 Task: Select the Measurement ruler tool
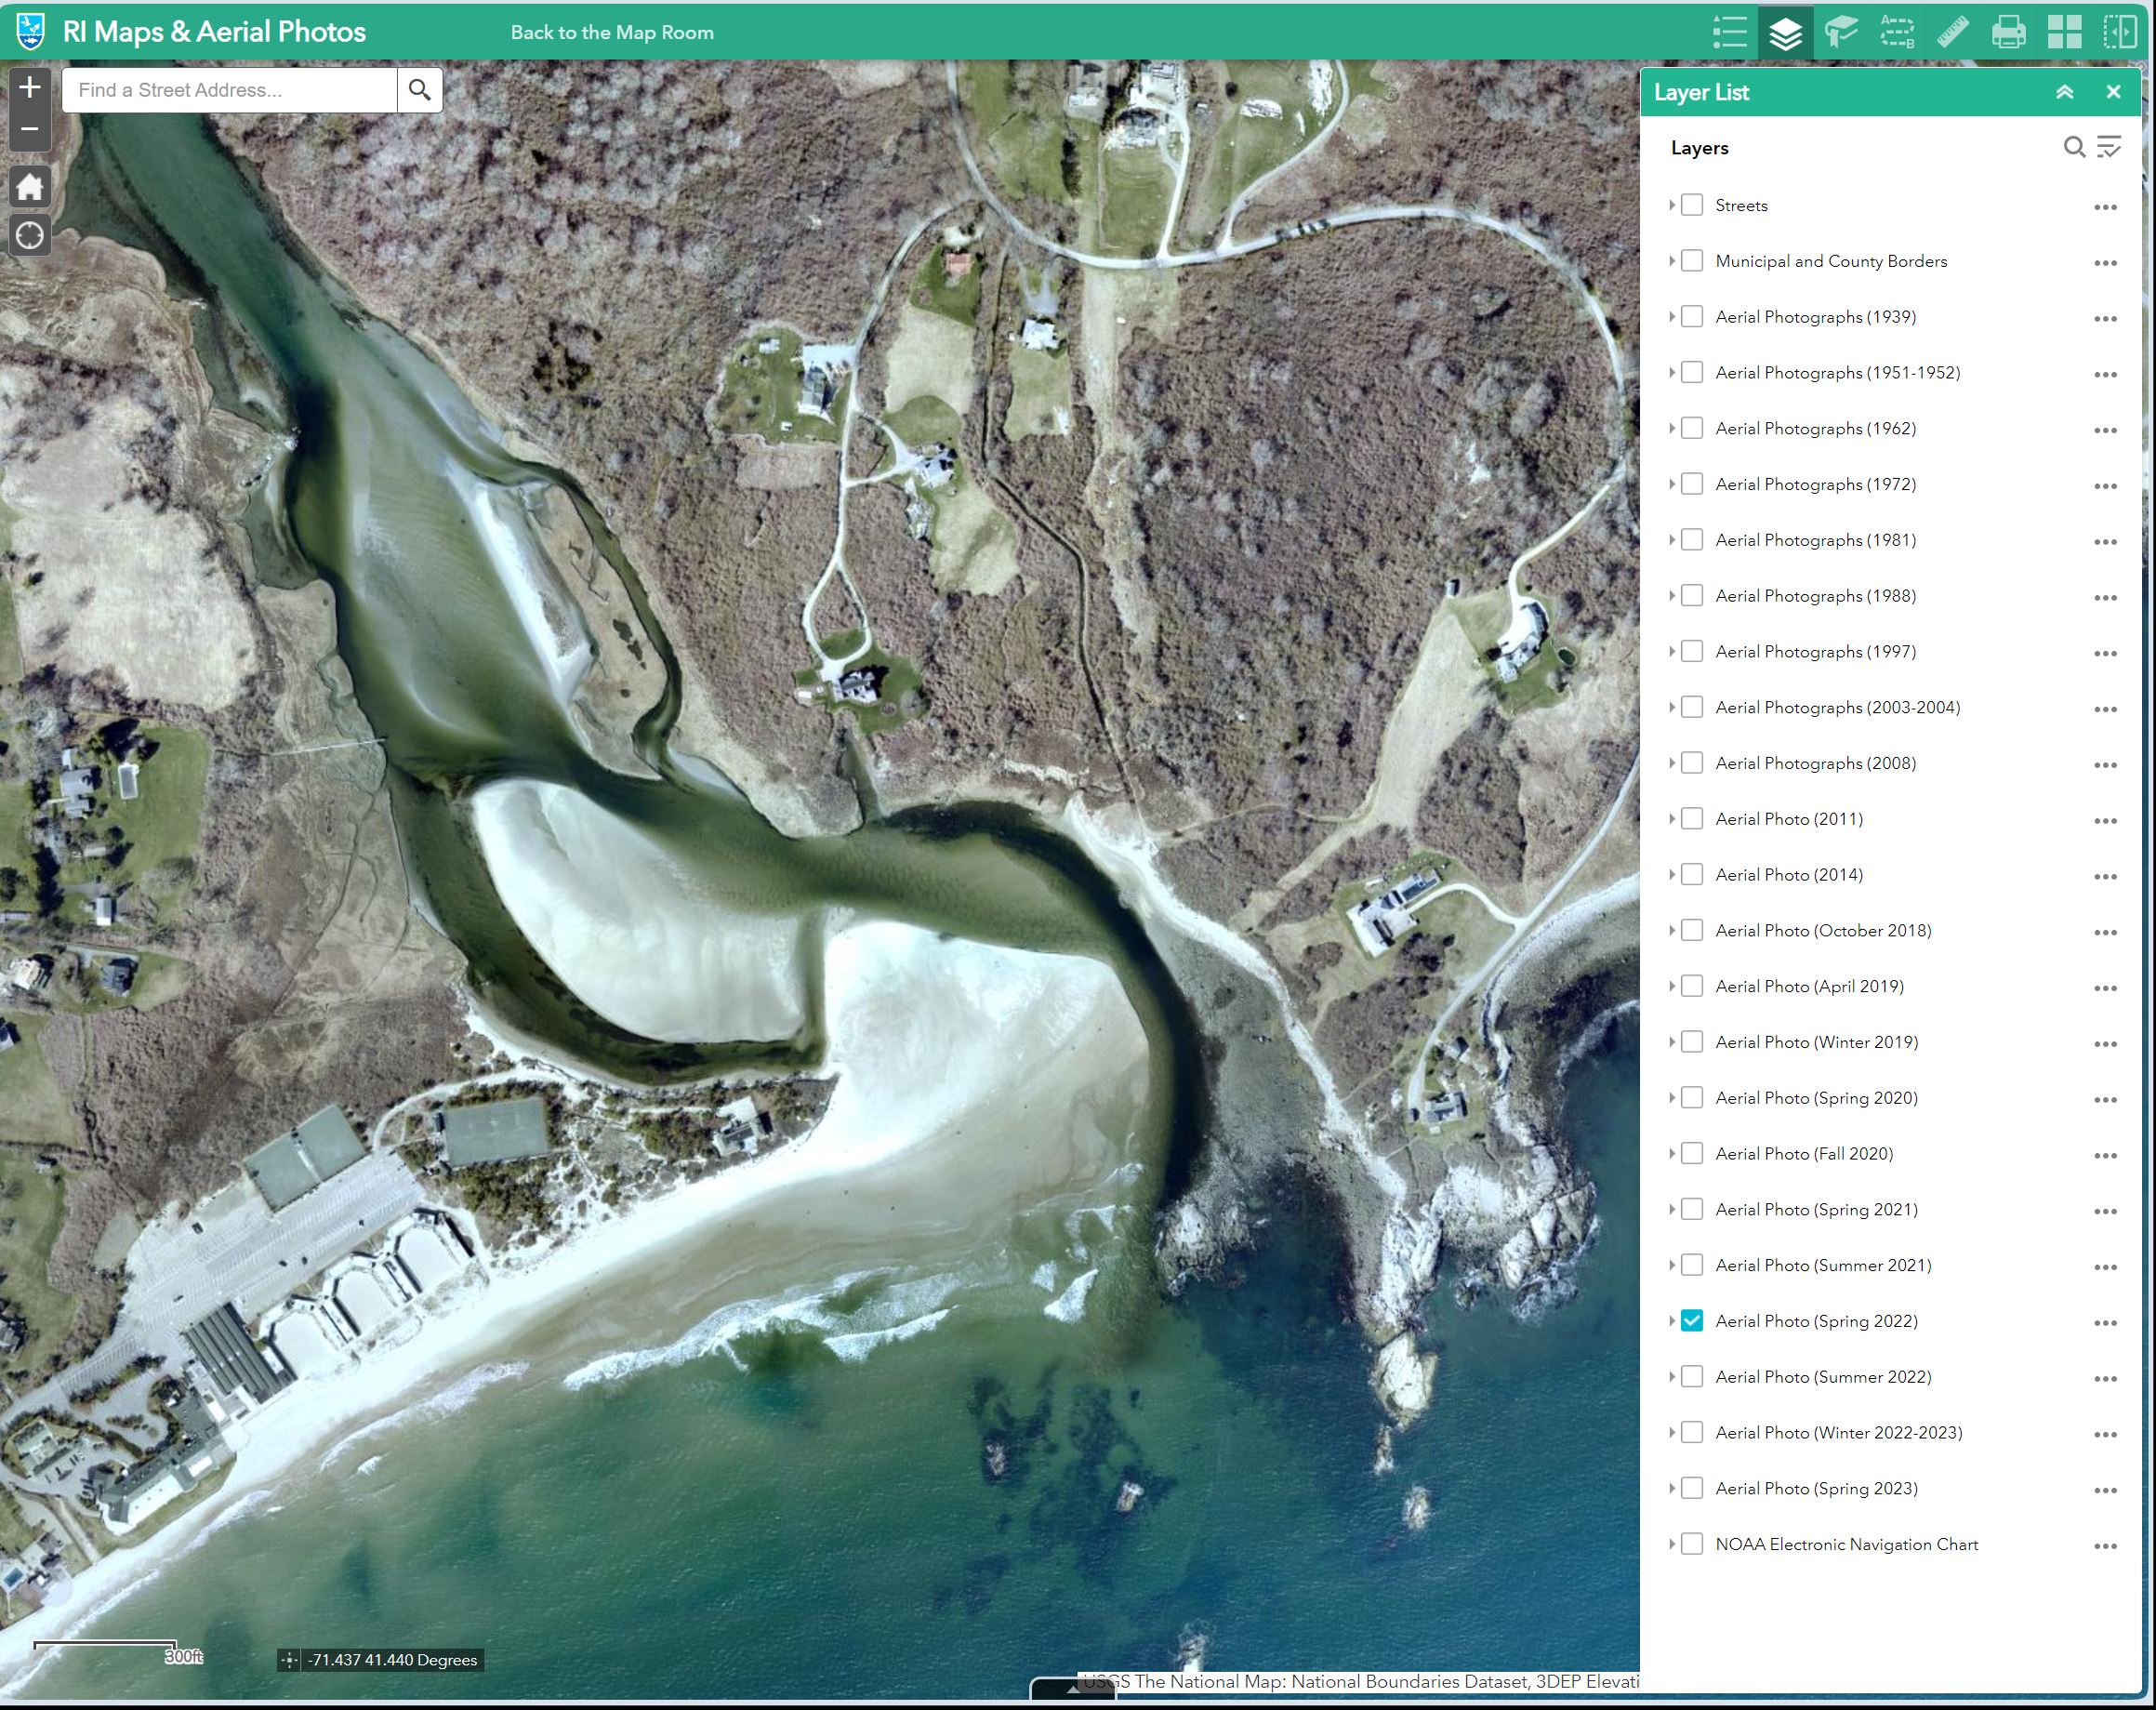pos(1952,32)
